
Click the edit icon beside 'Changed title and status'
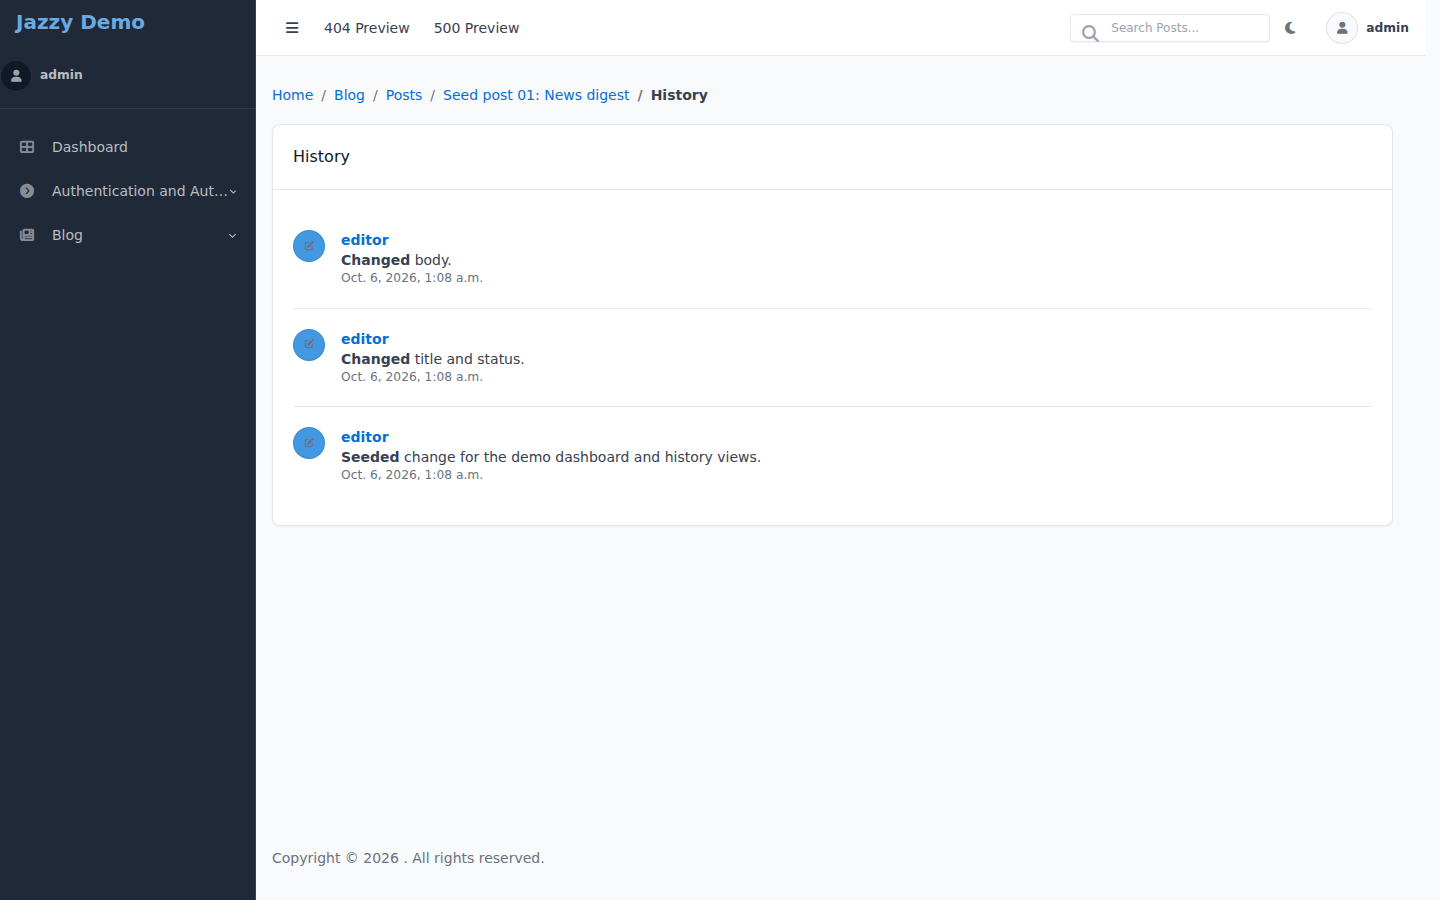309,345
